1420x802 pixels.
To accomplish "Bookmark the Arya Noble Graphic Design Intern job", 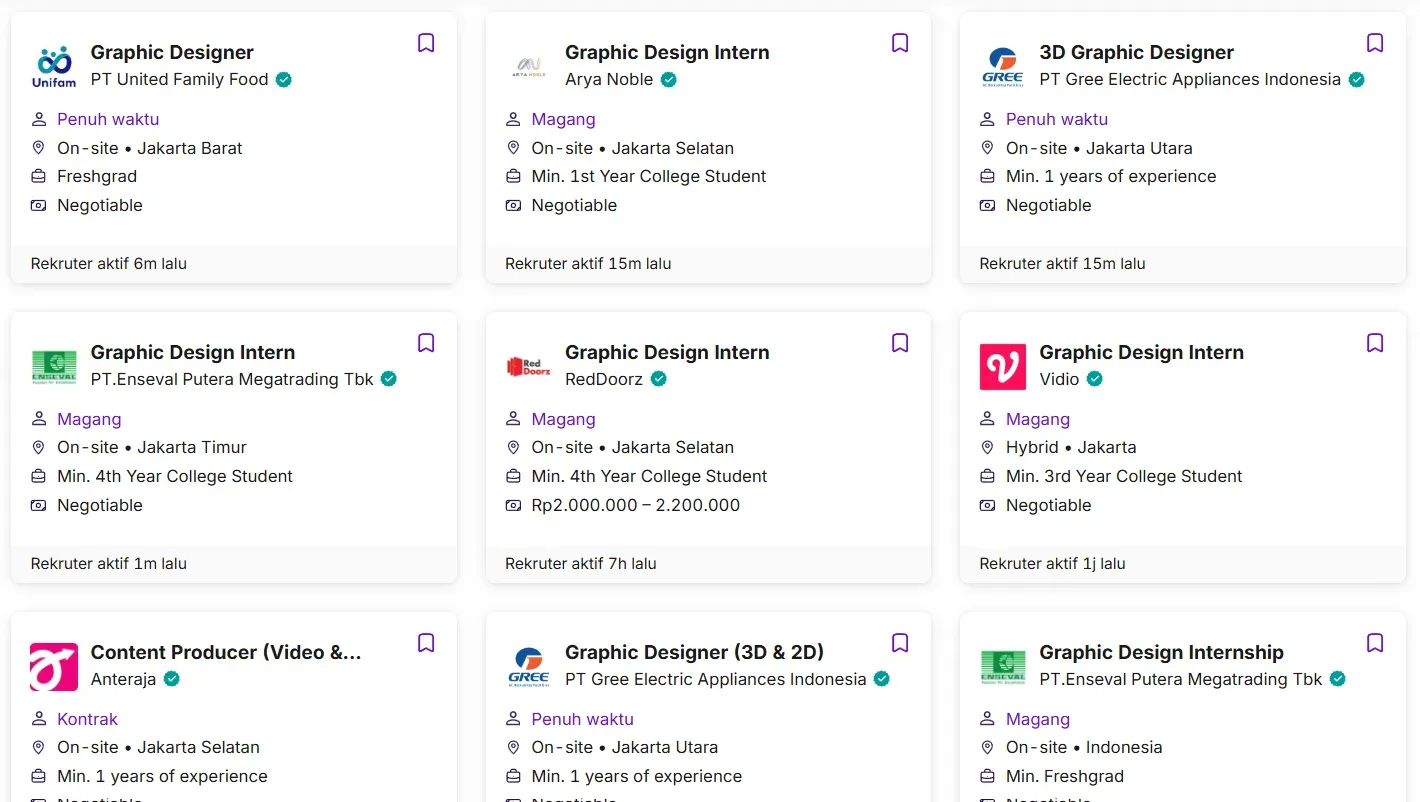I will tap(900, 43).
